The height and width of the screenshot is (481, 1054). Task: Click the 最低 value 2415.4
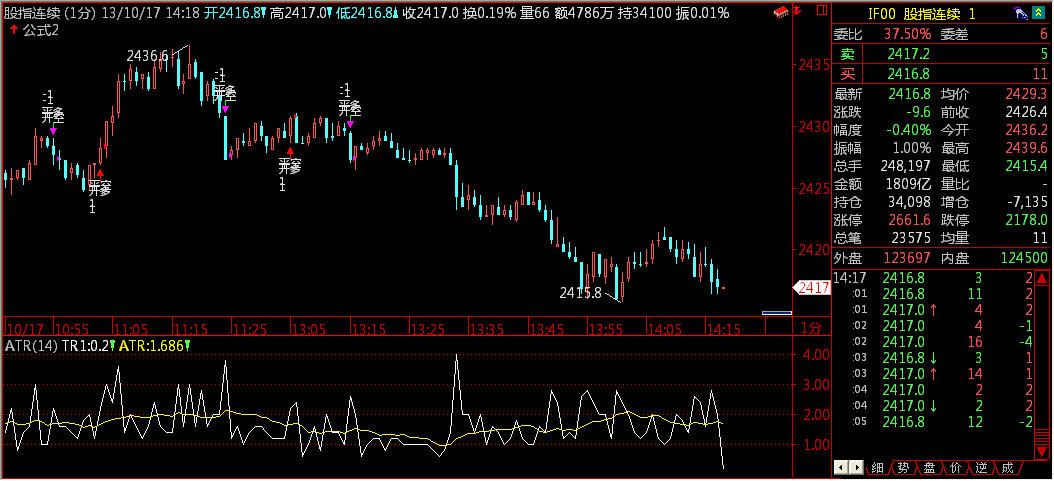pos(1027,165)
